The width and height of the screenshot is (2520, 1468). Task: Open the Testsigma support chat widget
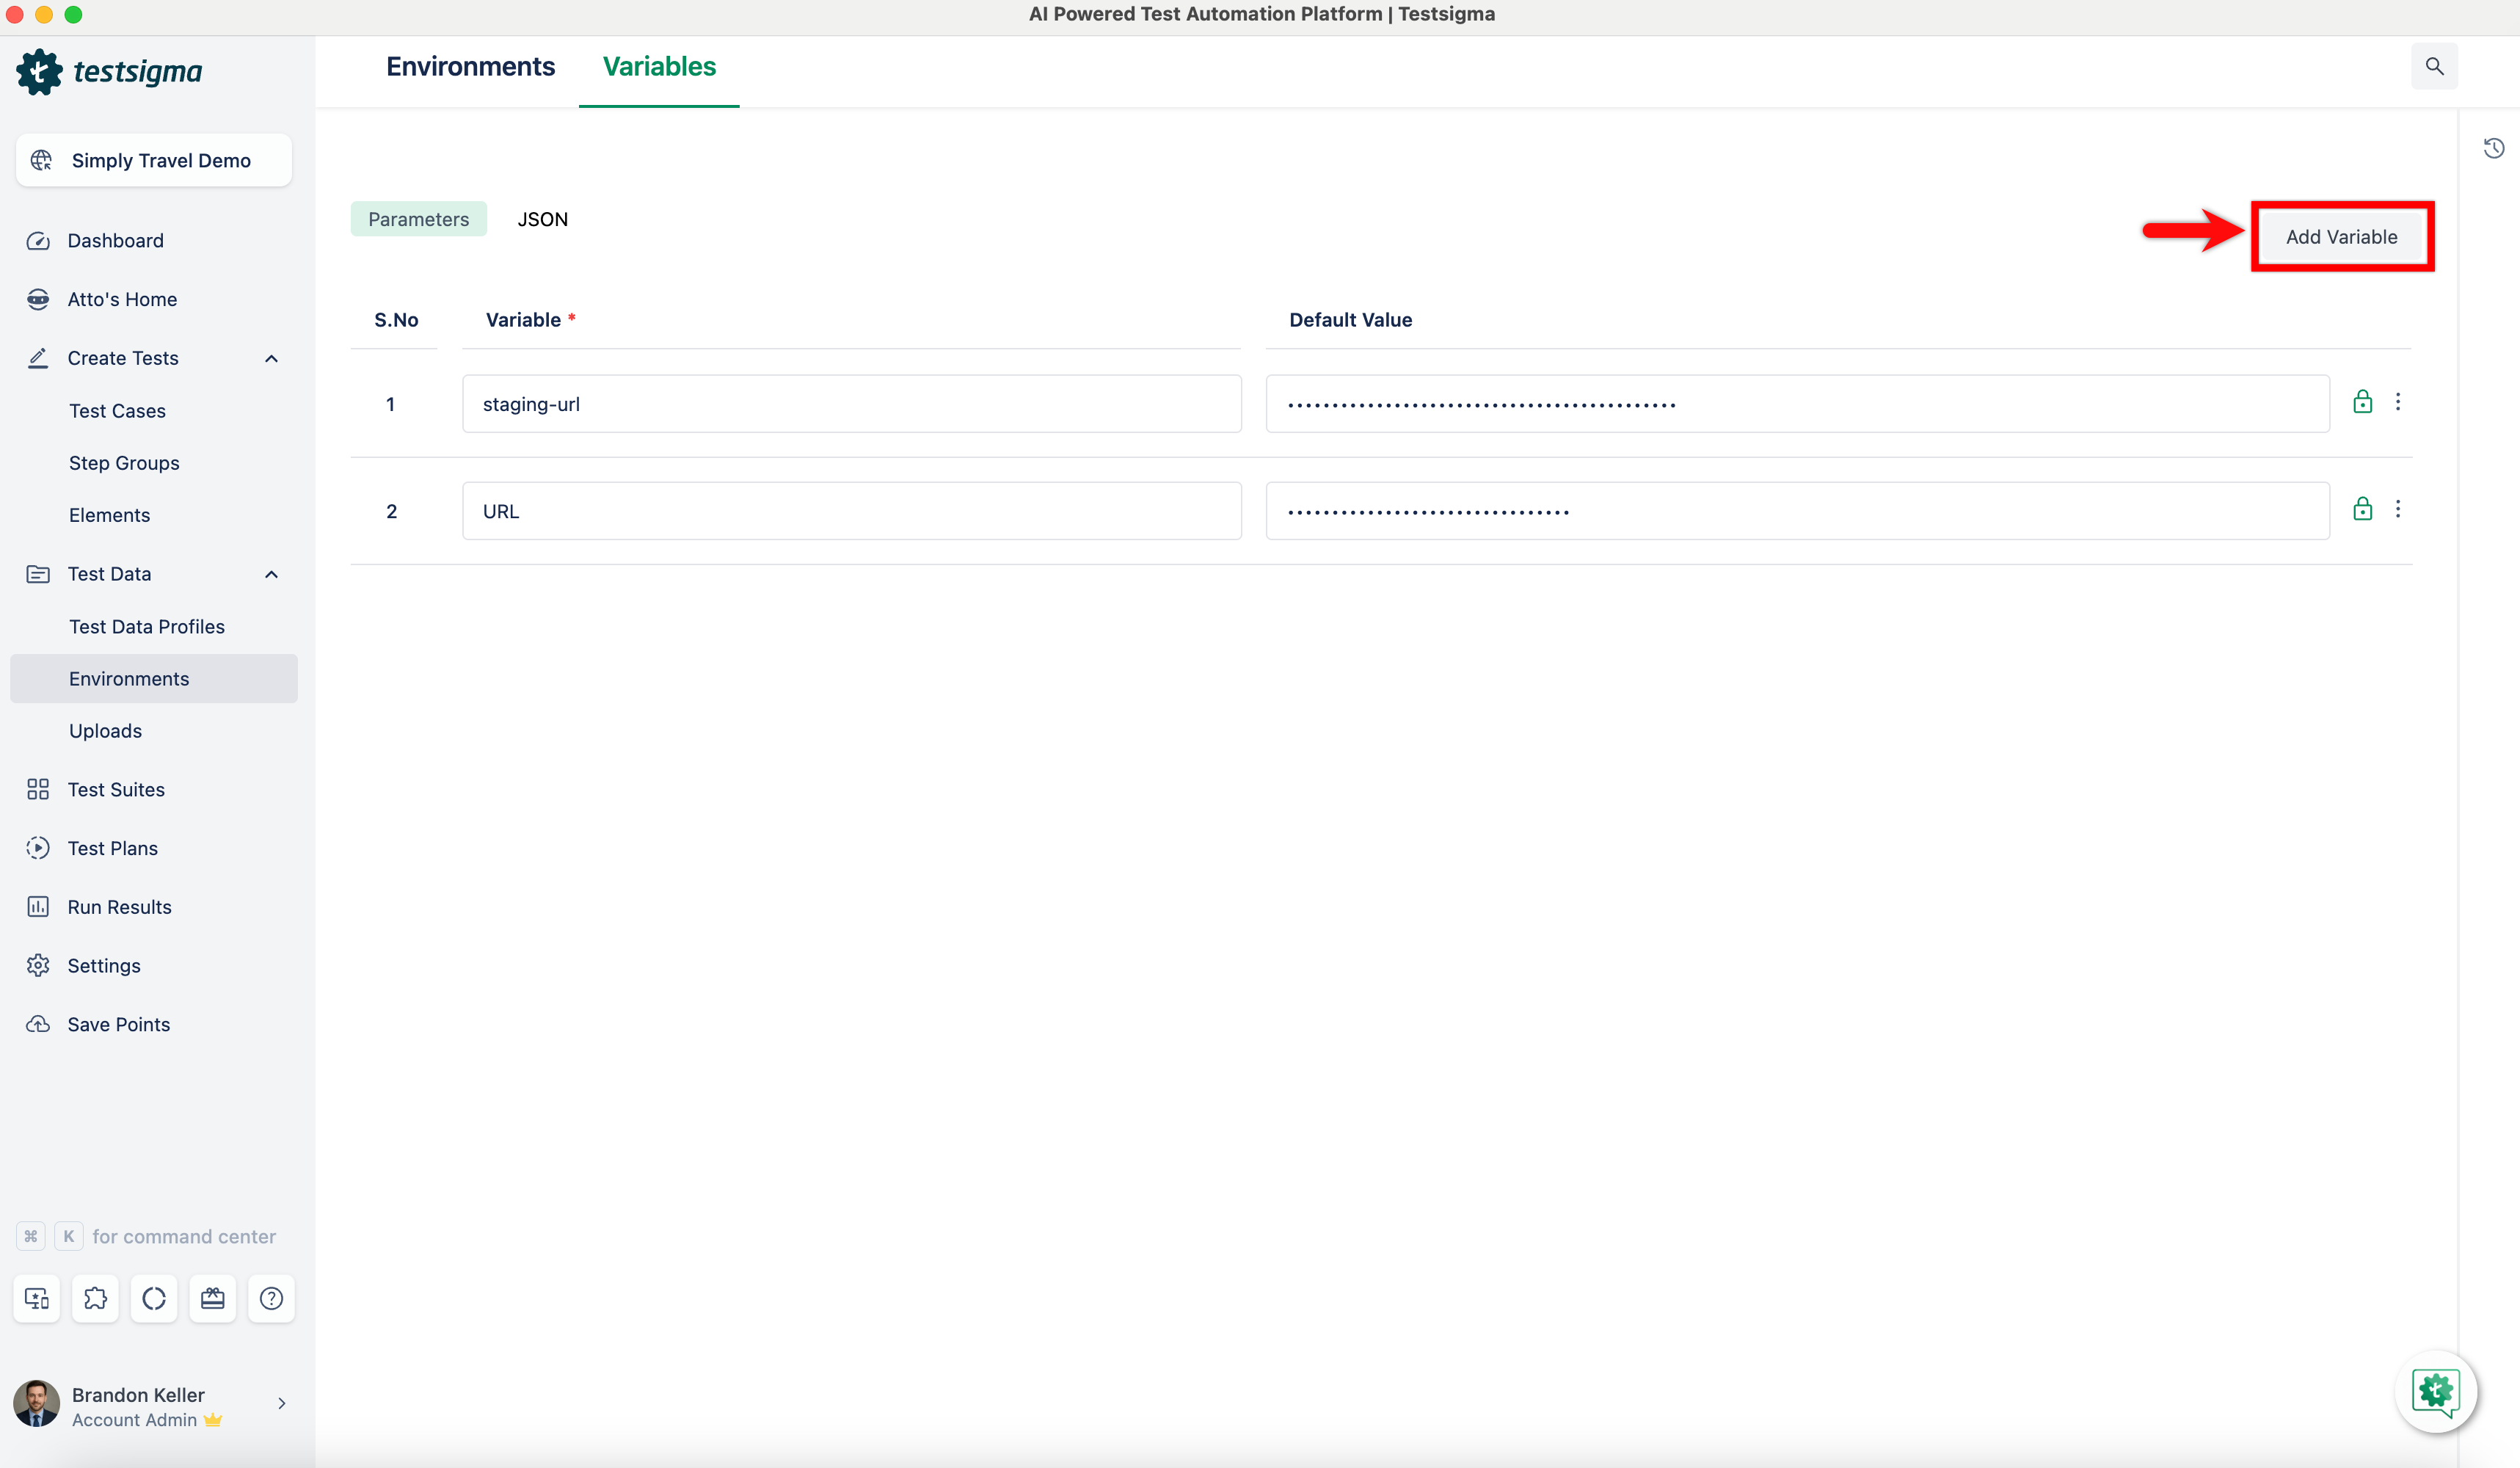click(2437, 1391)
